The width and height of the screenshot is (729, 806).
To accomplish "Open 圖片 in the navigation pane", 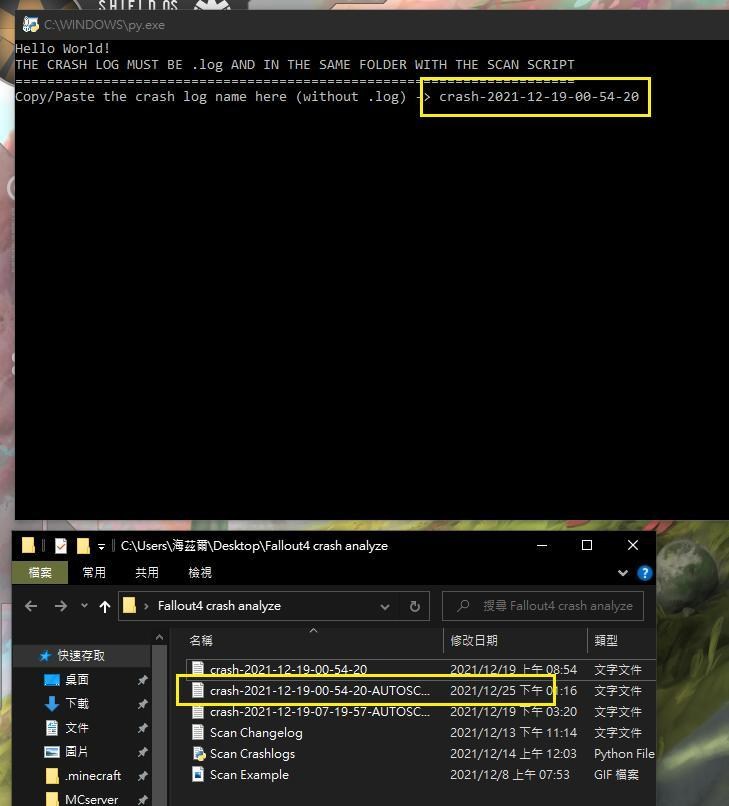I will click(77, 752).
